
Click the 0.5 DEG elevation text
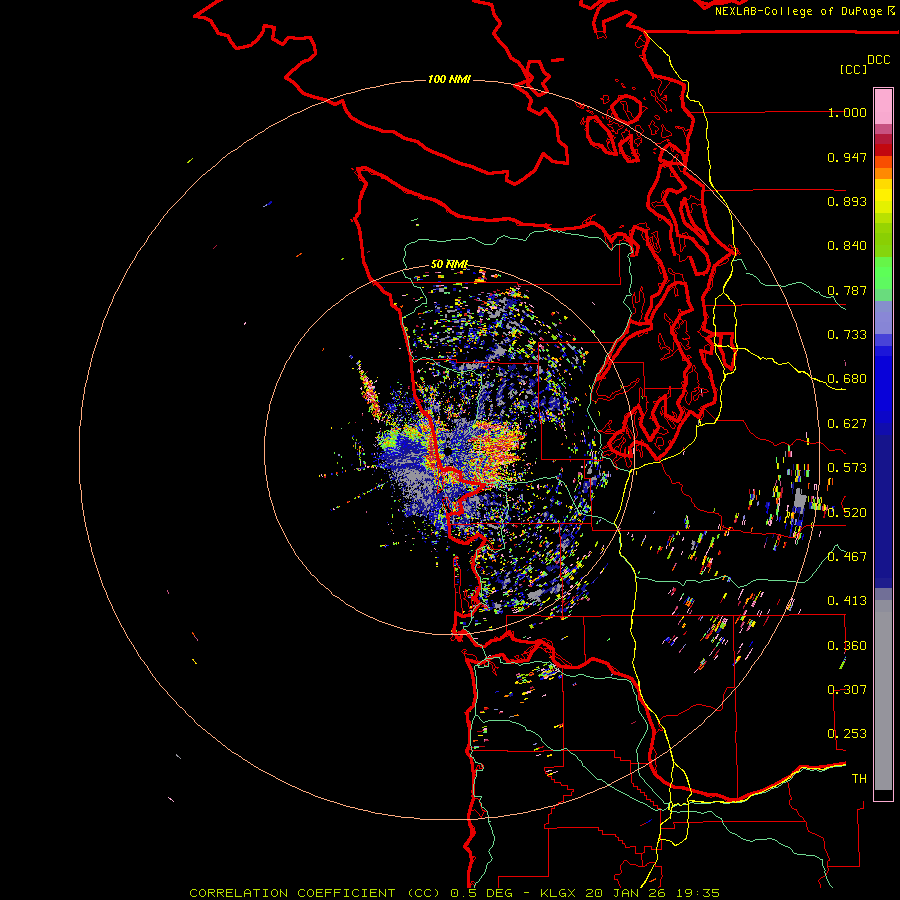[x=481, y=893]
